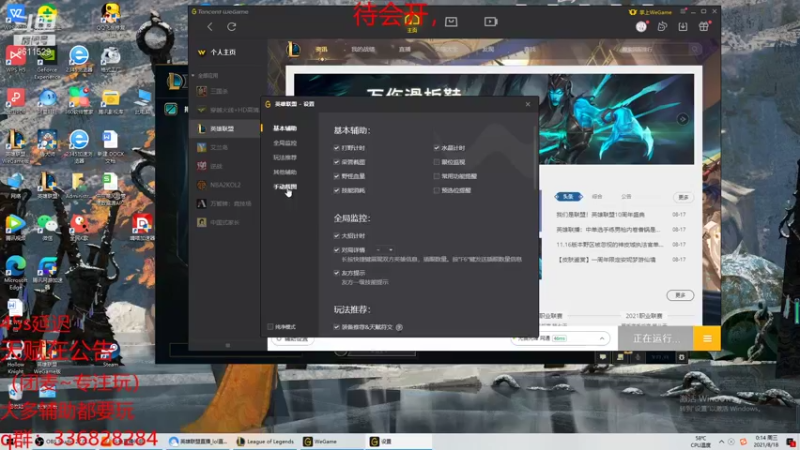Select 公告 news filter
This screenshot has width=800, height=450.
pos(626,196)
